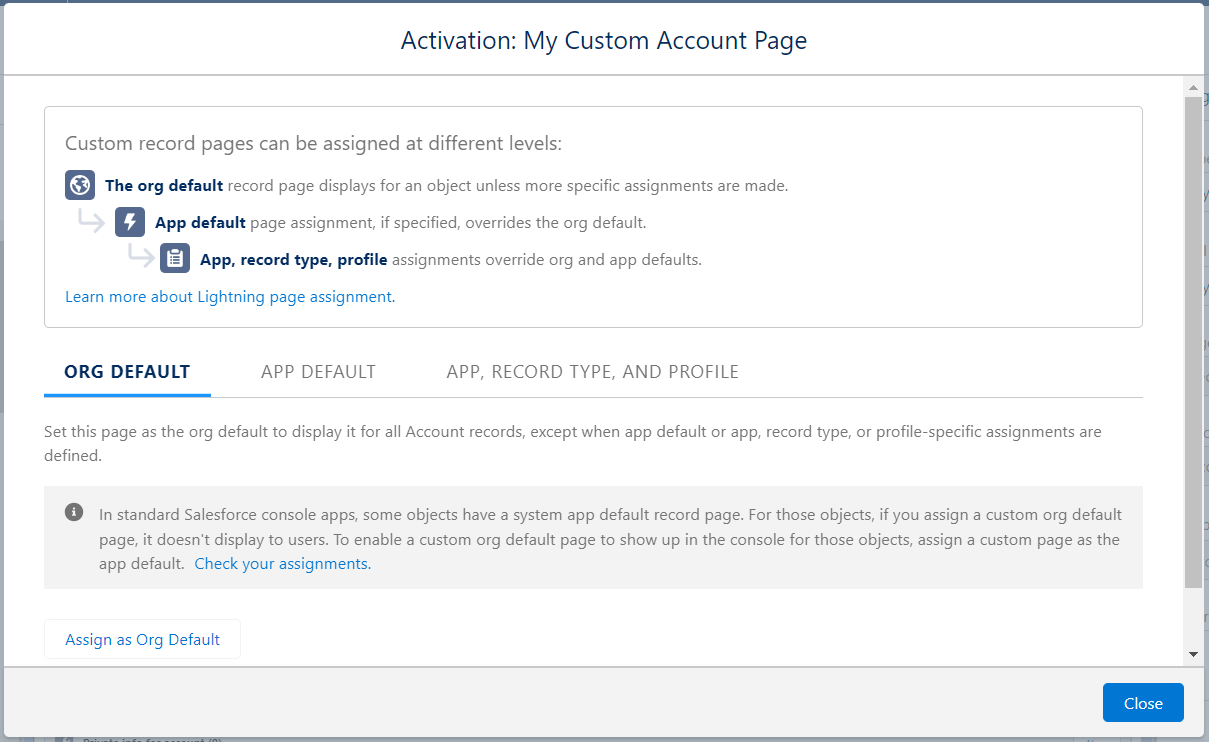Viewport: 1209px width, 742px height.
Task: Click the clipboard record type profile icon
Action: [x=175, y=259]
